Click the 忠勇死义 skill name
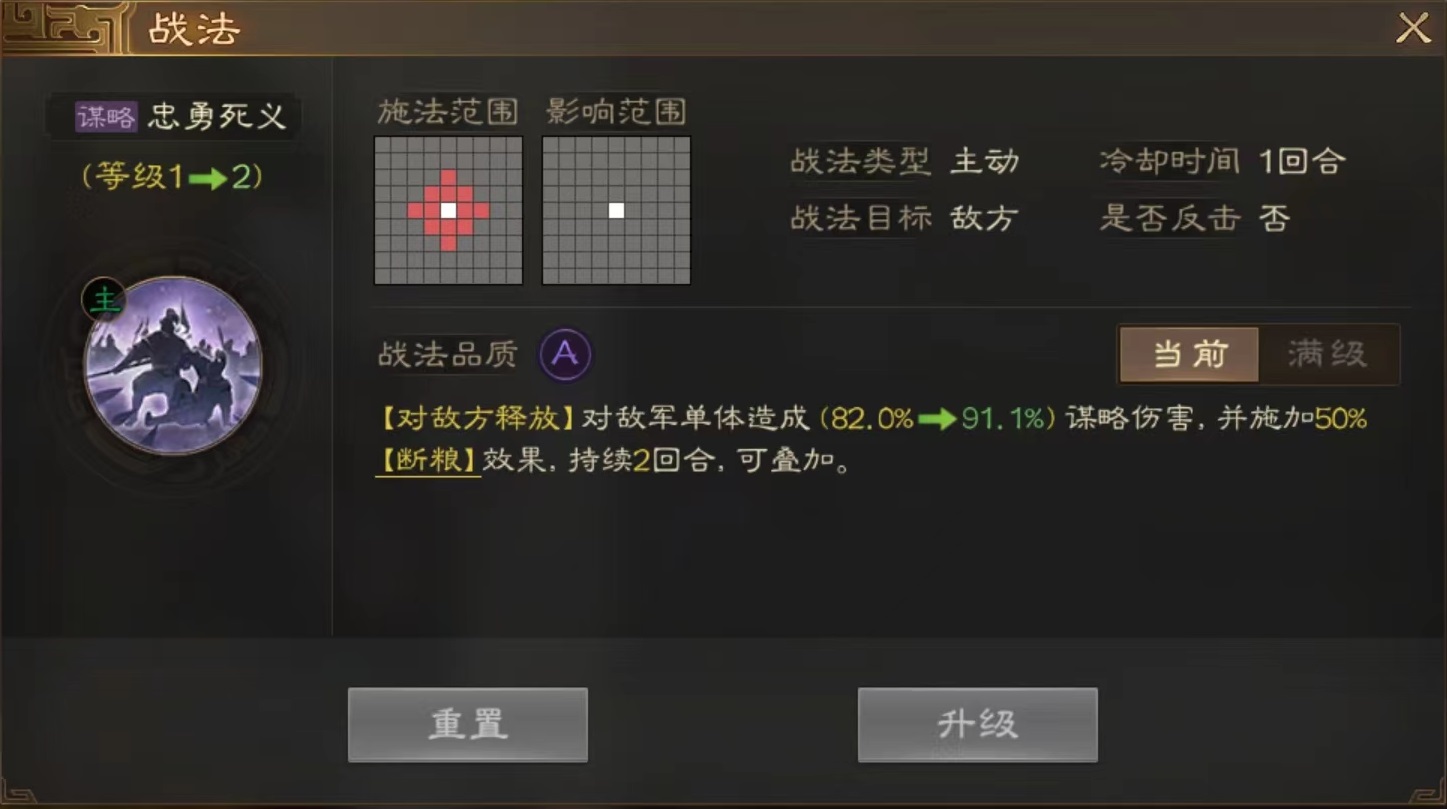Screen dimensions: 1447x809 217,117
